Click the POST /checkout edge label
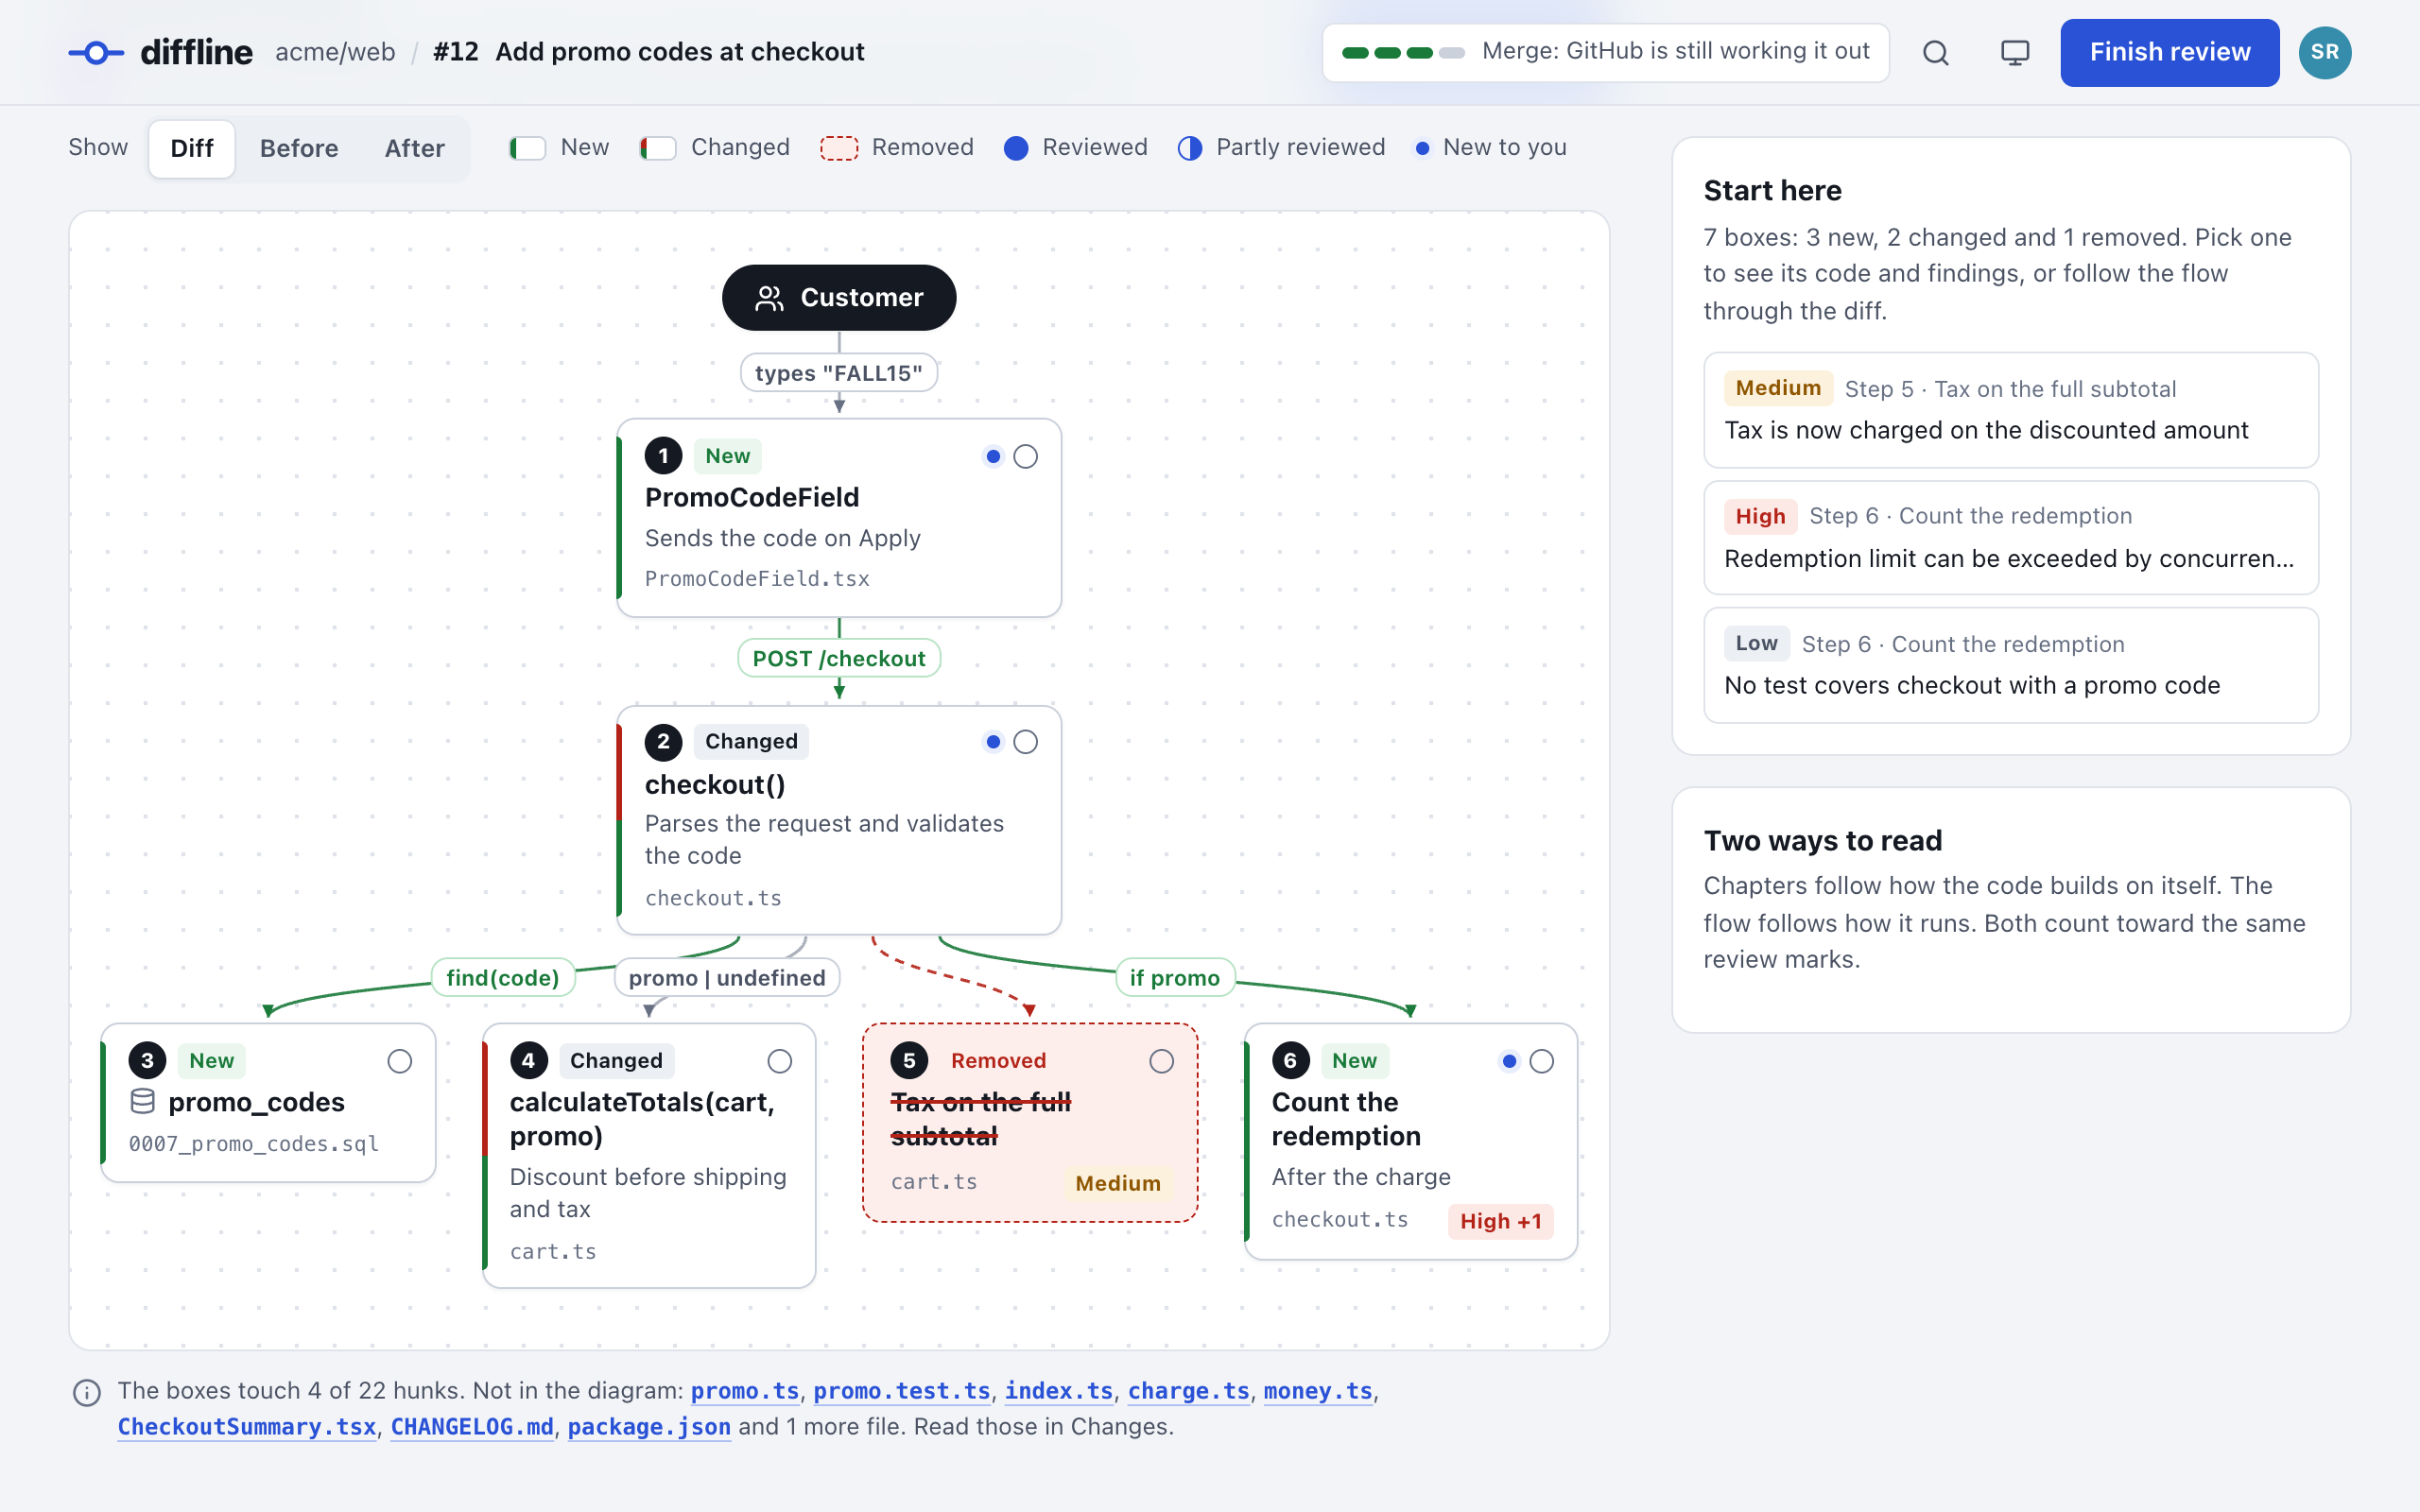Viewport: 2420px width, 1512px height. point(839,658)
